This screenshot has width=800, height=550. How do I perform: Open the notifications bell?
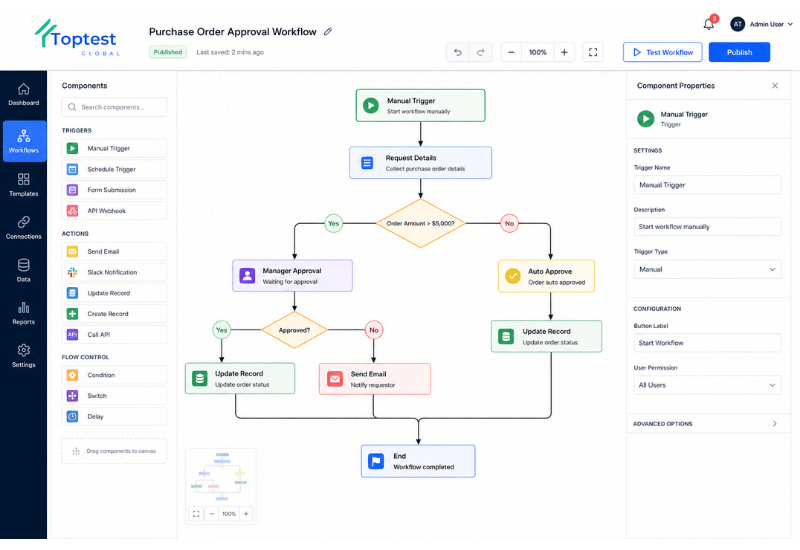[x=709, y=23]
